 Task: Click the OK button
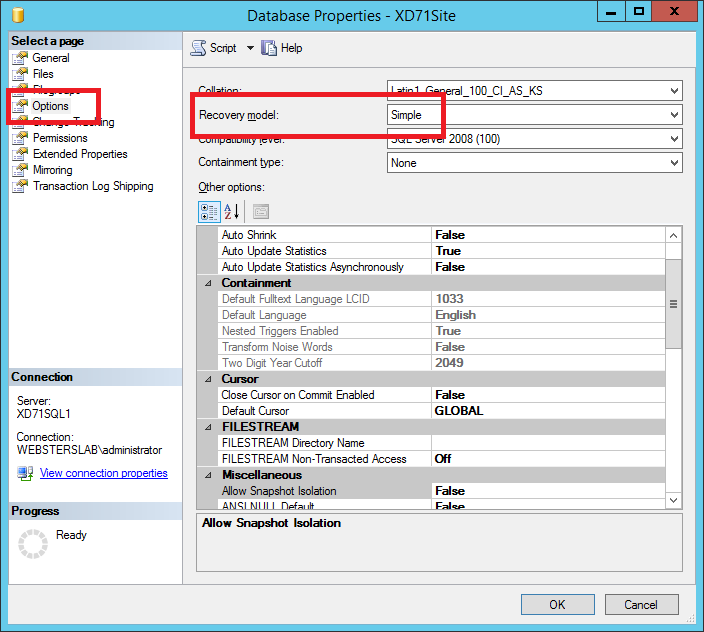click(557, 604)
